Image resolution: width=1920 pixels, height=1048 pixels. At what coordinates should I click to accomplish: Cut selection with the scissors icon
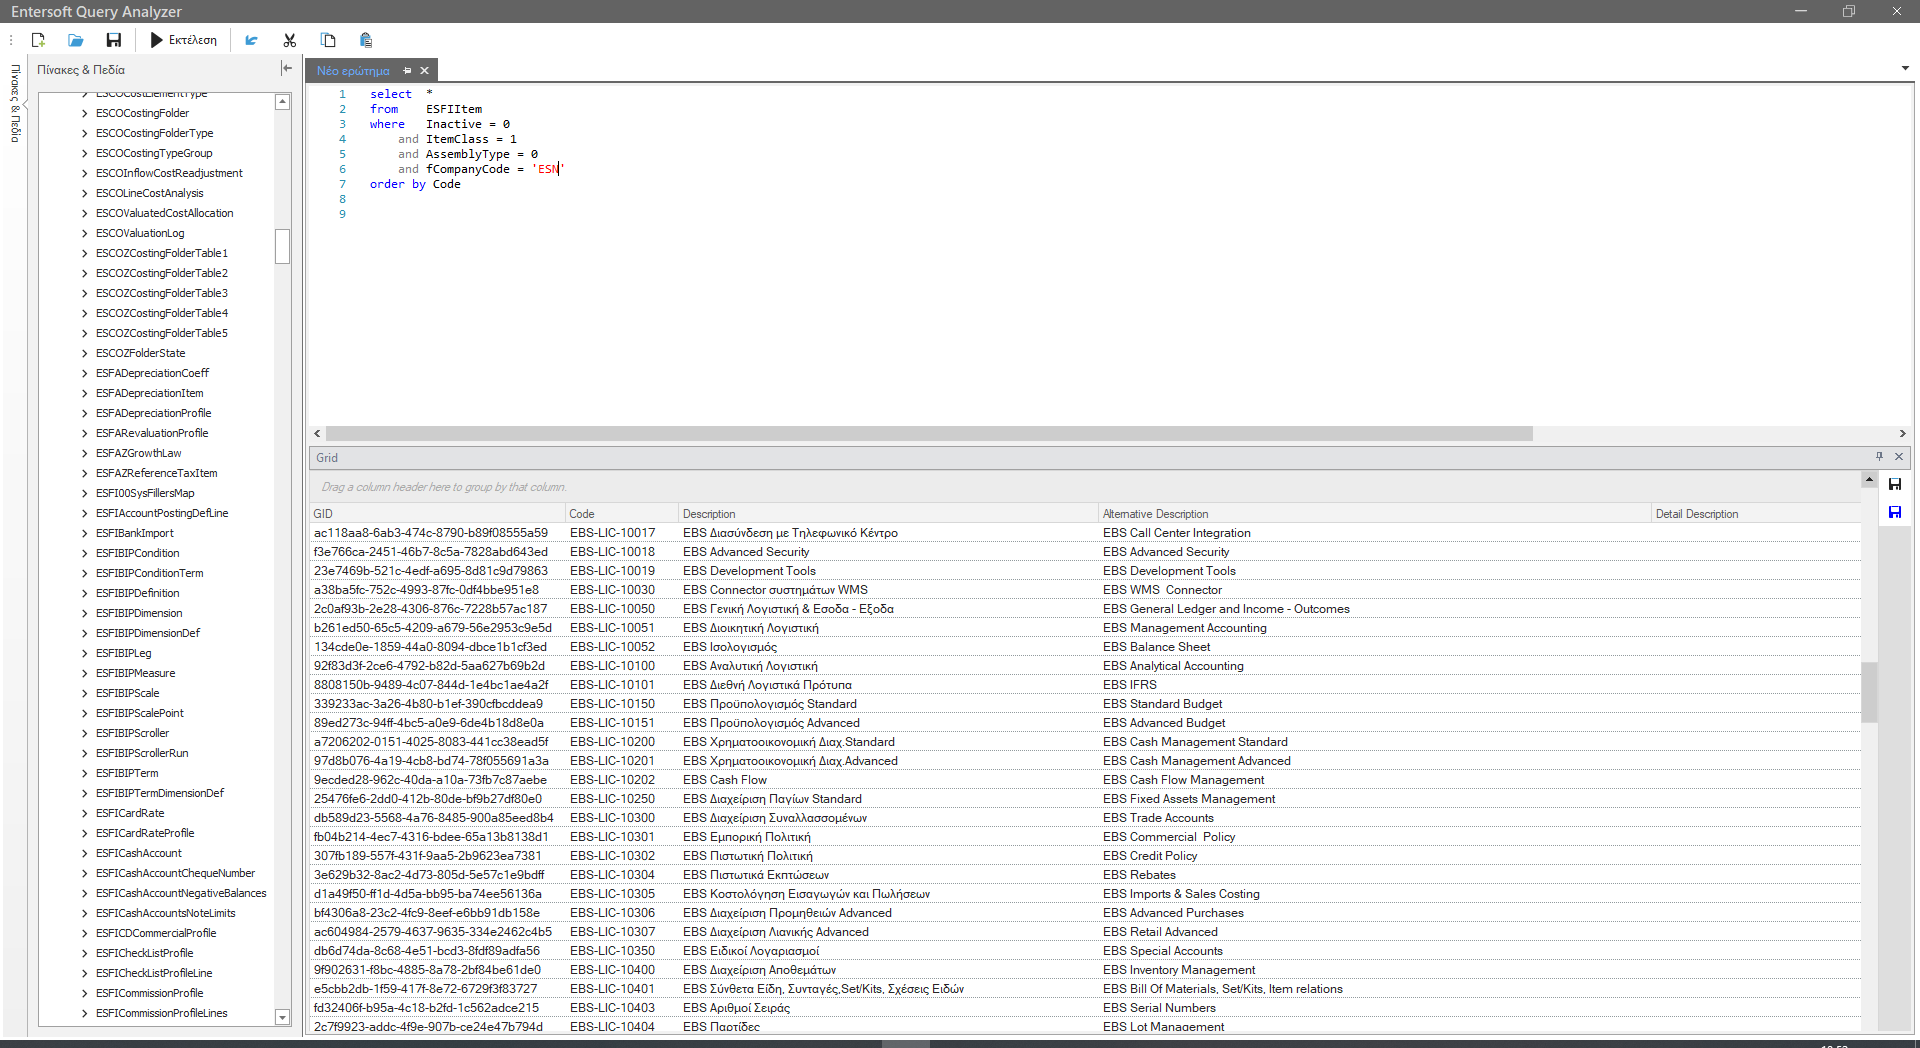point(290,40)
